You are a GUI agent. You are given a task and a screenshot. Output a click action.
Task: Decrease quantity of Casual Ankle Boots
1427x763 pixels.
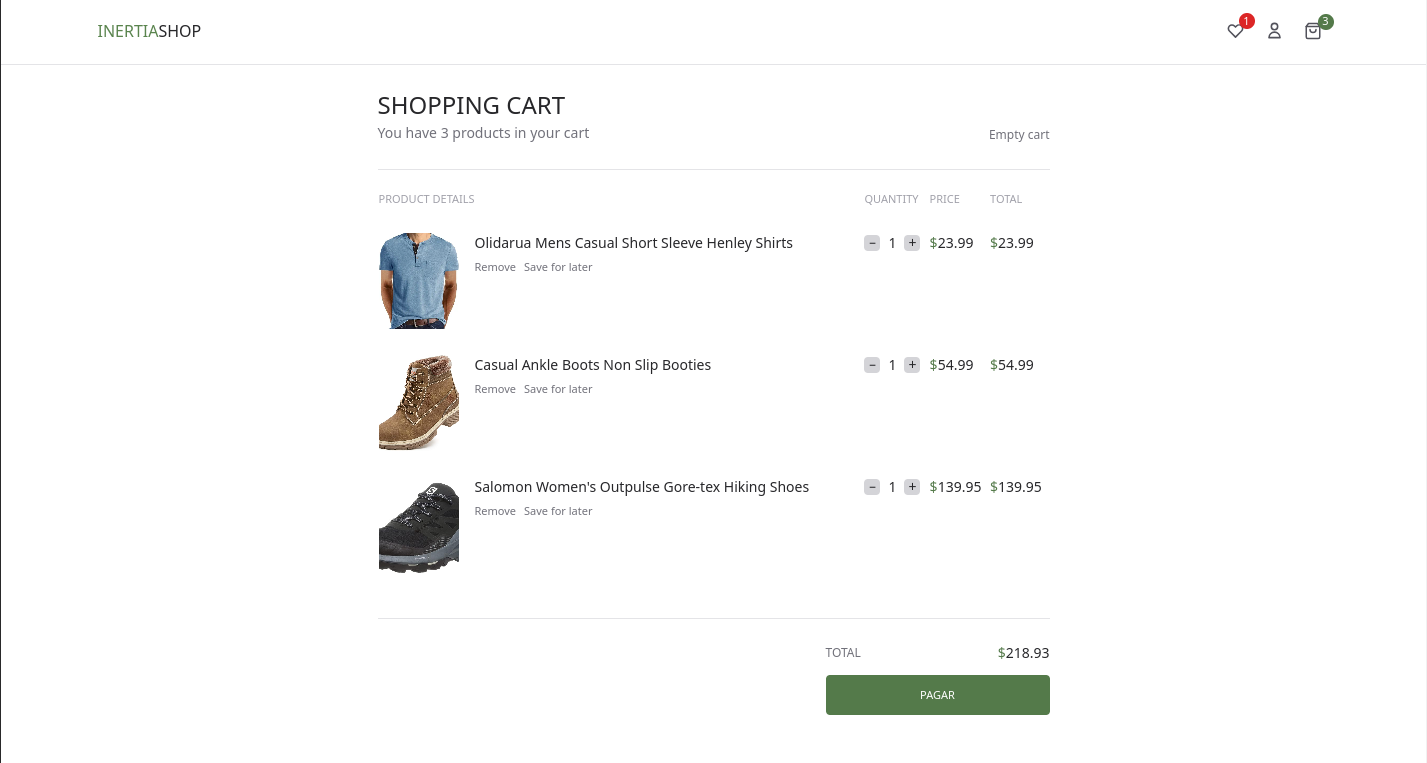click(x=872, y=365)
